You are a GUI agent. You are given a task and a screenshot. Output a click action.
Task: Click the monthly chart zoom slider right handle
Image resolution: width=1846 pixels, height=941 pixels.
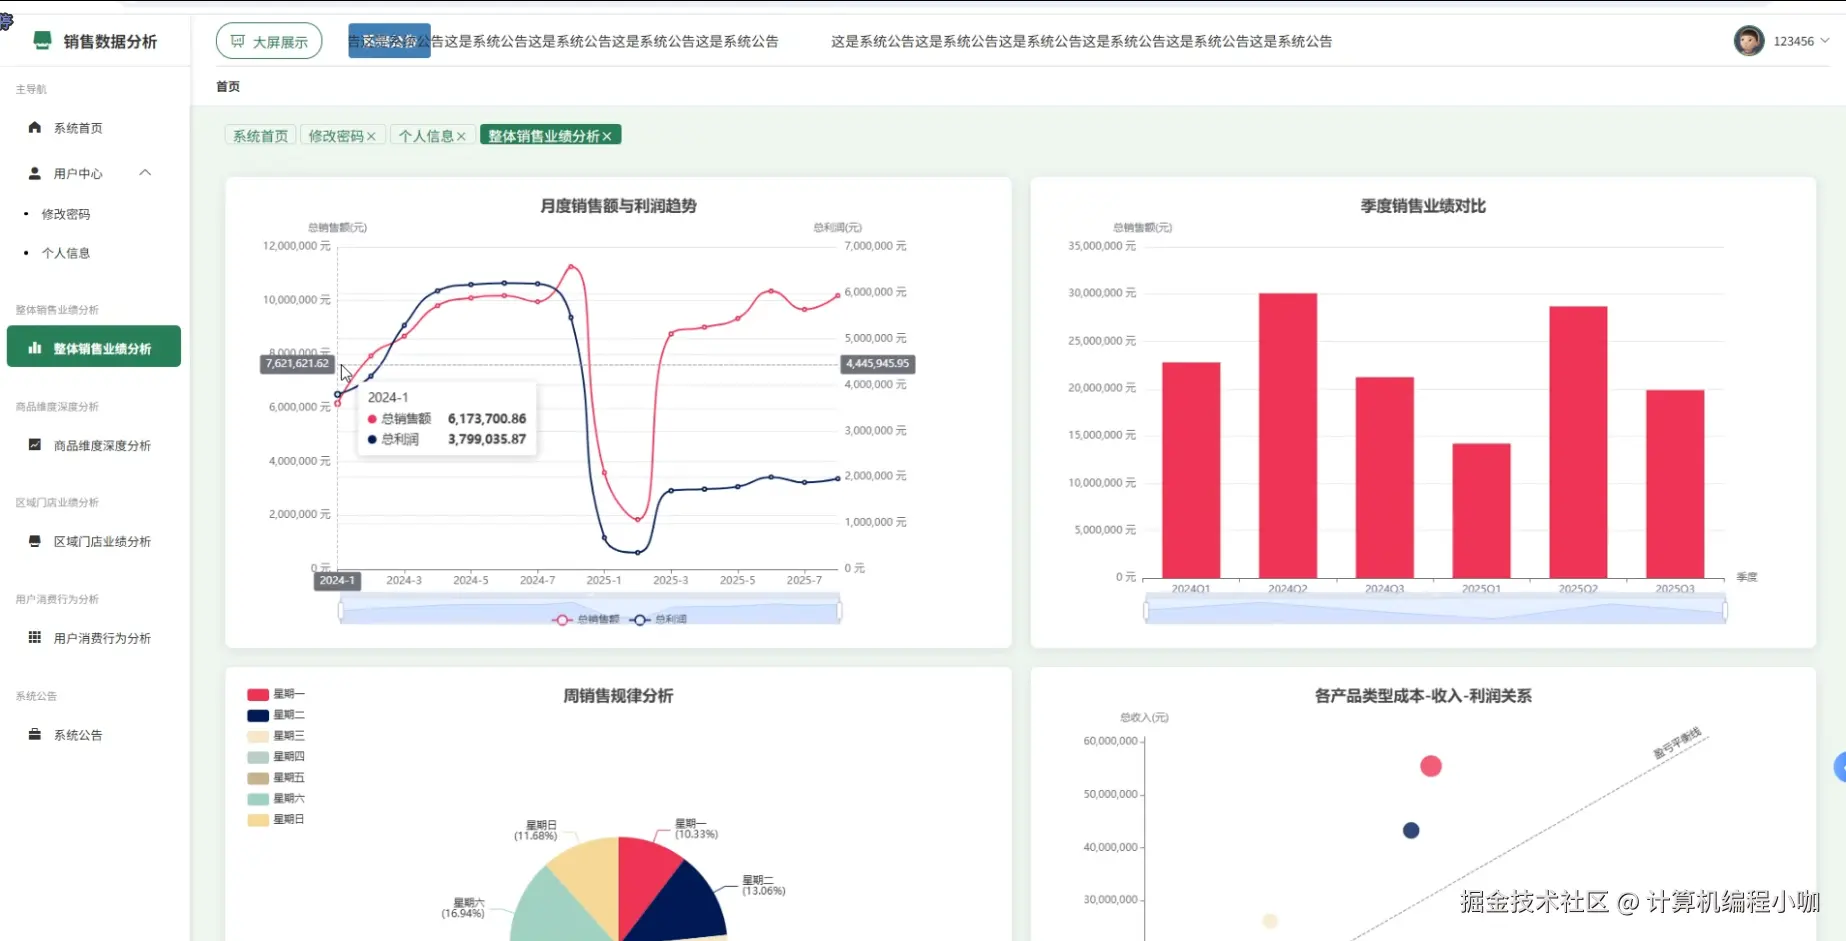coord(839,610)
